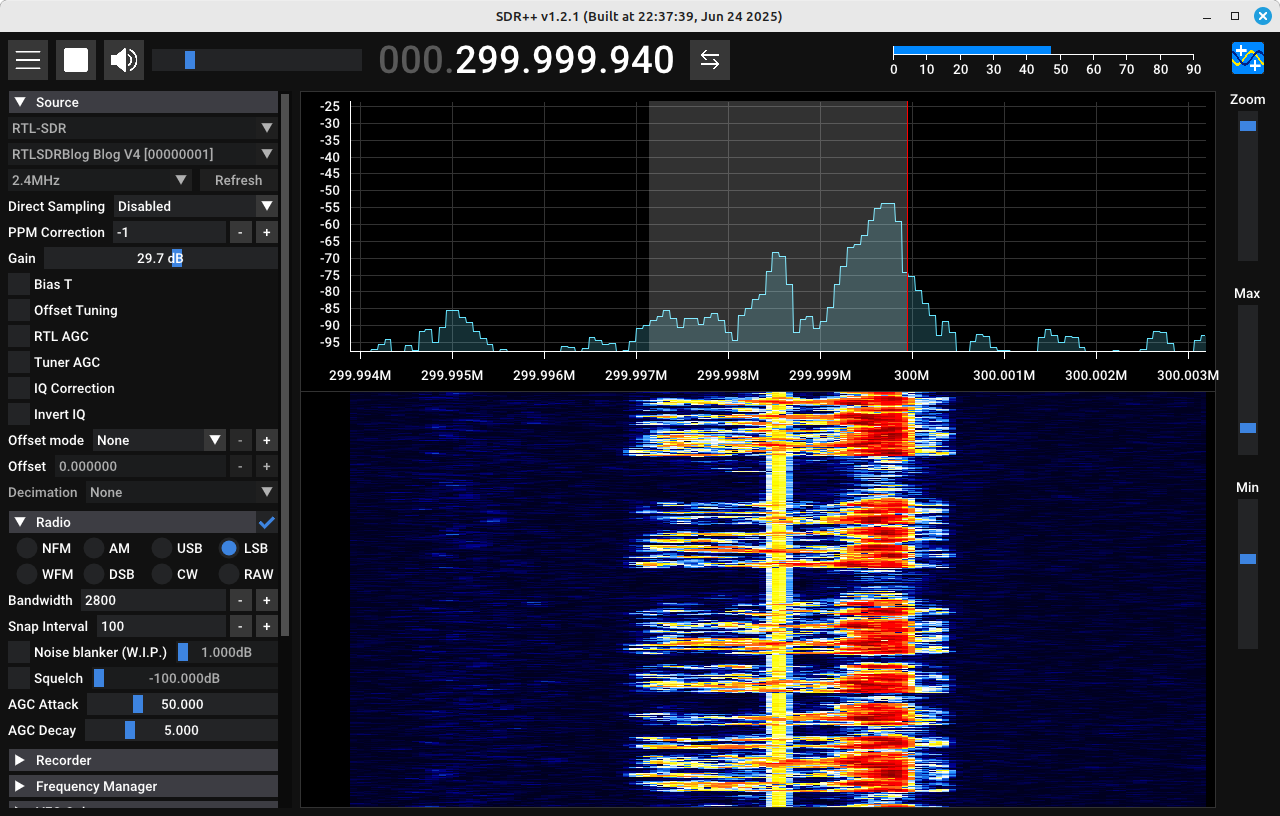Screen dimensions: 1280x816
Task: Increase PPM Correction with plus button
Action: click(x=267, y=232)
